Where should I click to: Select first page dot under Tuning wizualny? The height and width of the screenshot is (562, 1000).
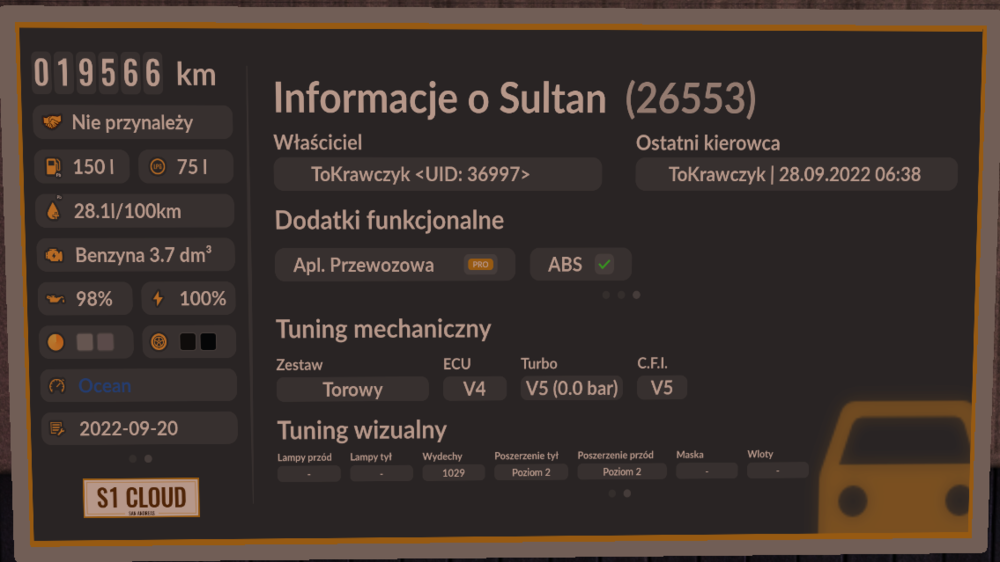[x=612, y=494]
